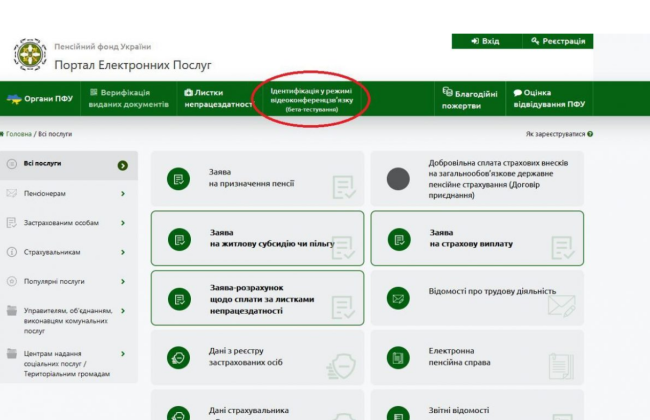This screenshot has width=650, height=420.
Task: Open the Органи ПФУ menu item
Action: click(x=40, y=99)
